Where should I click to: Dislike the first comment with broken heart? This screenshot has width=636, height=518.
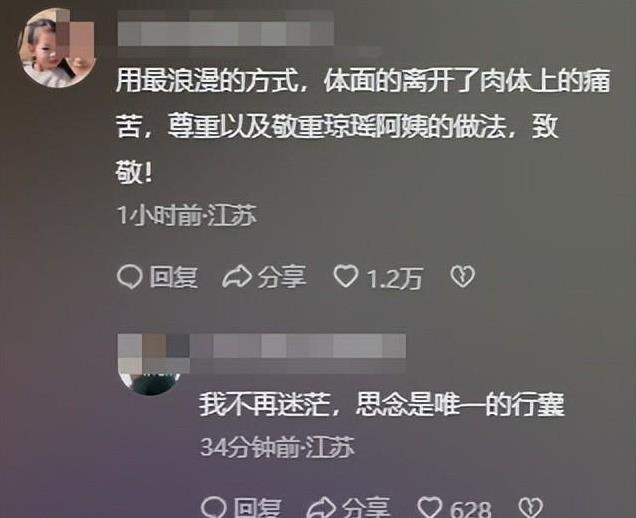click(x=462, y=277)
